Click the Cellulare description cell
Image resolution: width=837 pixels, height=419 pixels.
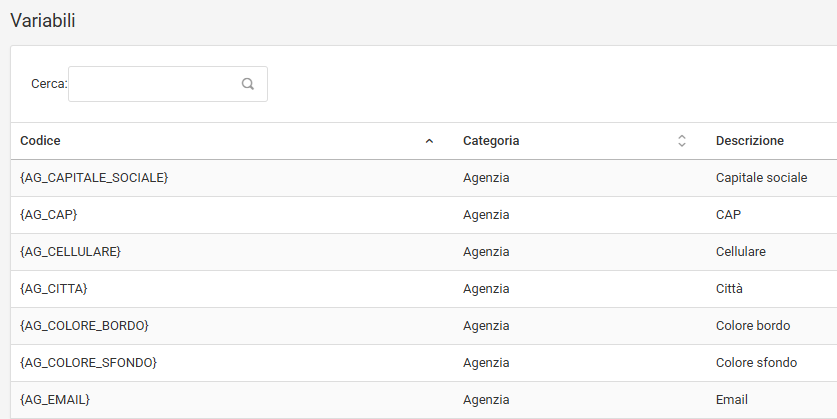tap(741, 252)
